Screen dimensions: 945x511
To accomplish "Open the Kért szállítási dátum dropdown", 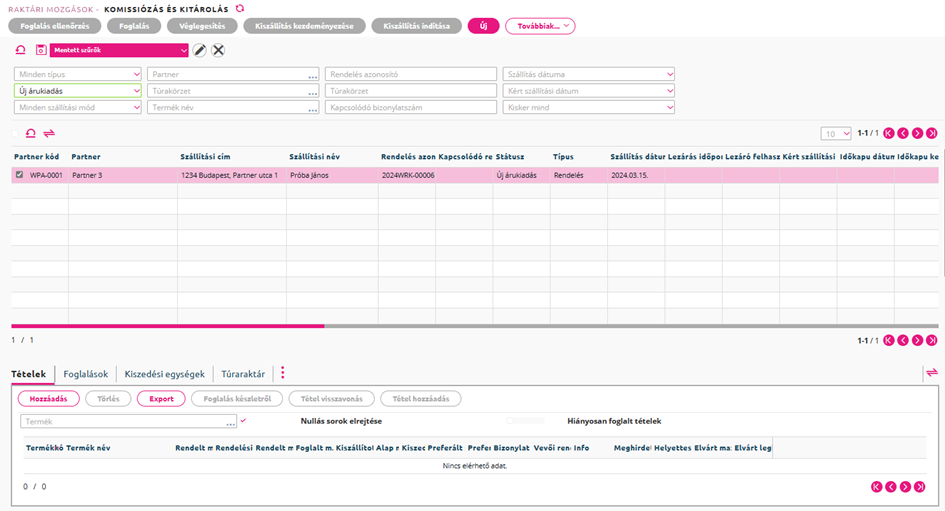I will point(589,91).
